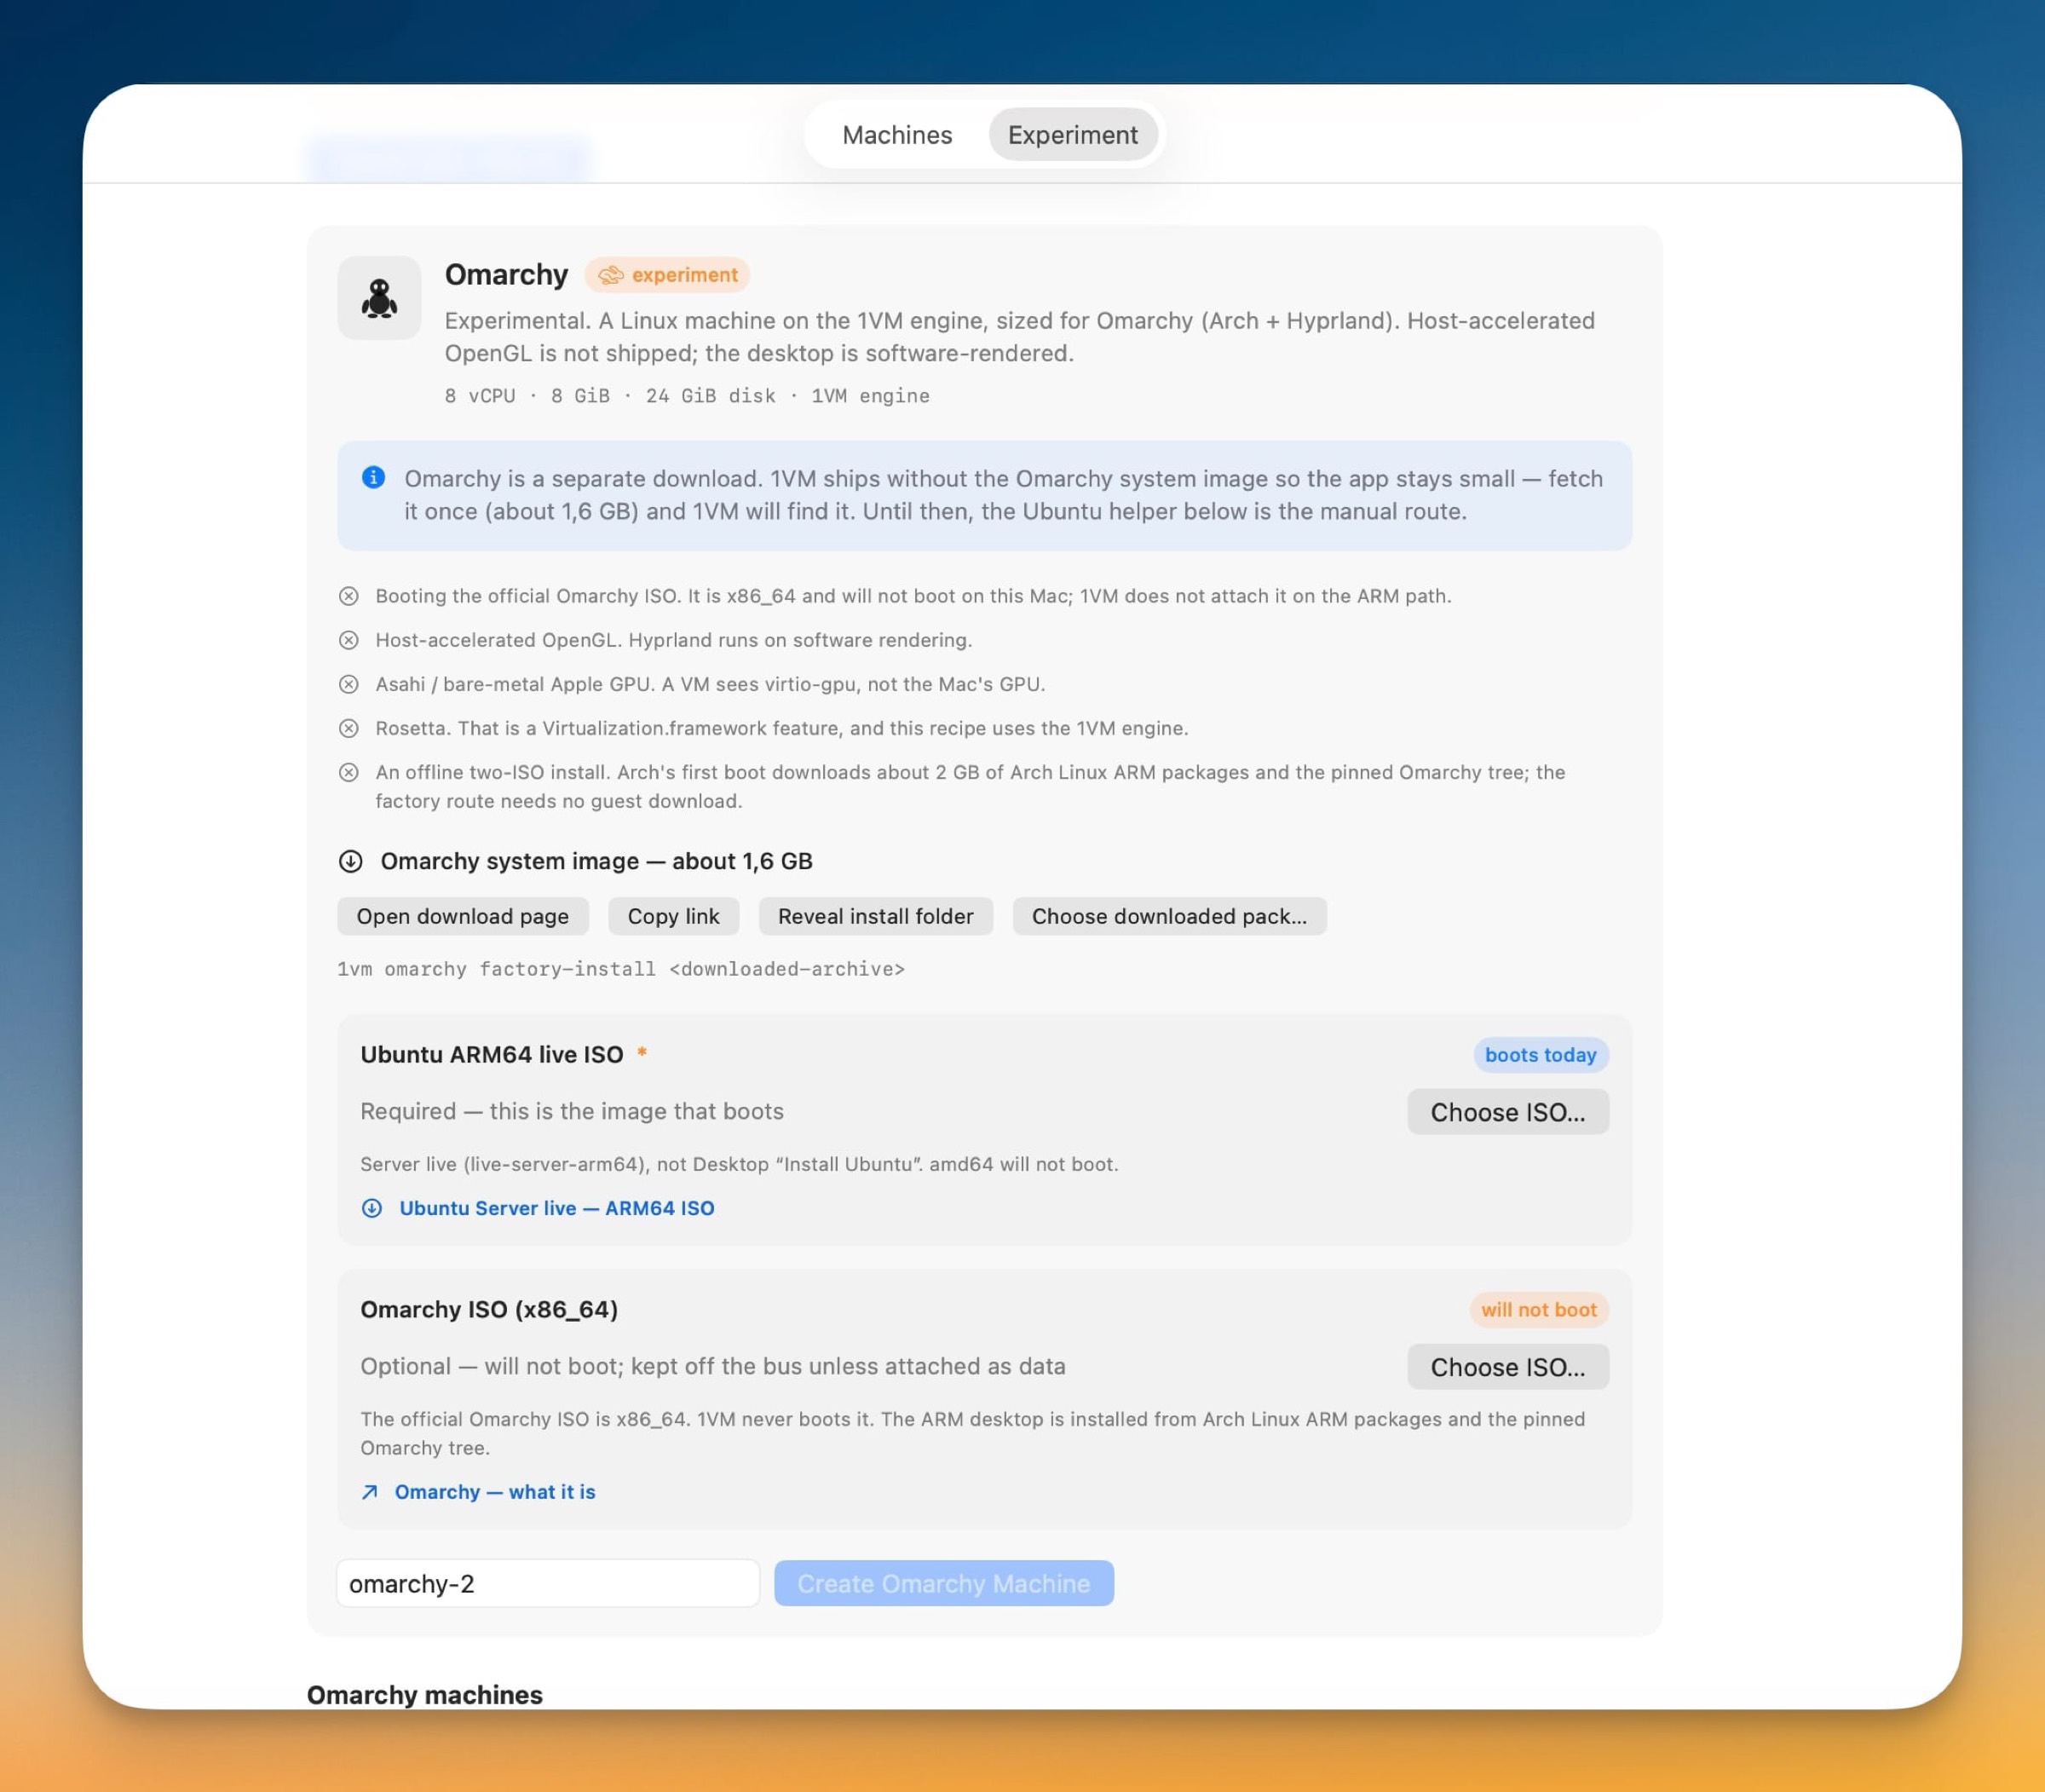Click the machine name field containing omarchy-2
The width and height of the screenshot is (2045, 1792).
point(548,1584)
